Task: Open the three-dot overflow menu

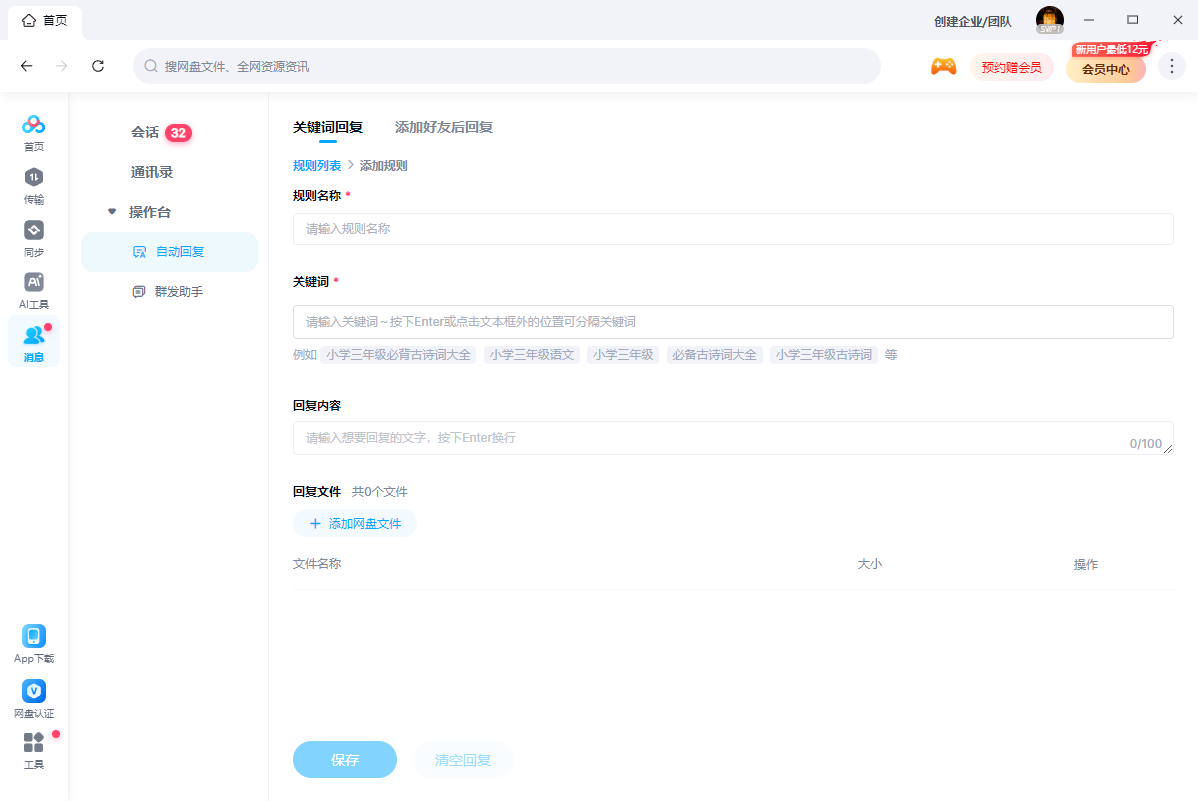Action: [1171, 66]
